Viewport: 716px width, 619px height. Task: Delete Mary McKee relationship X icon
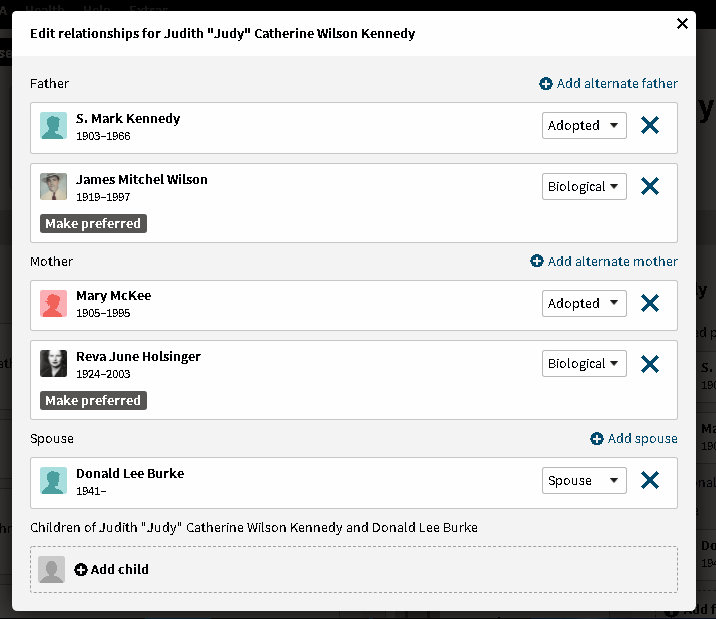pyautogui.click(x=649, y=304)
